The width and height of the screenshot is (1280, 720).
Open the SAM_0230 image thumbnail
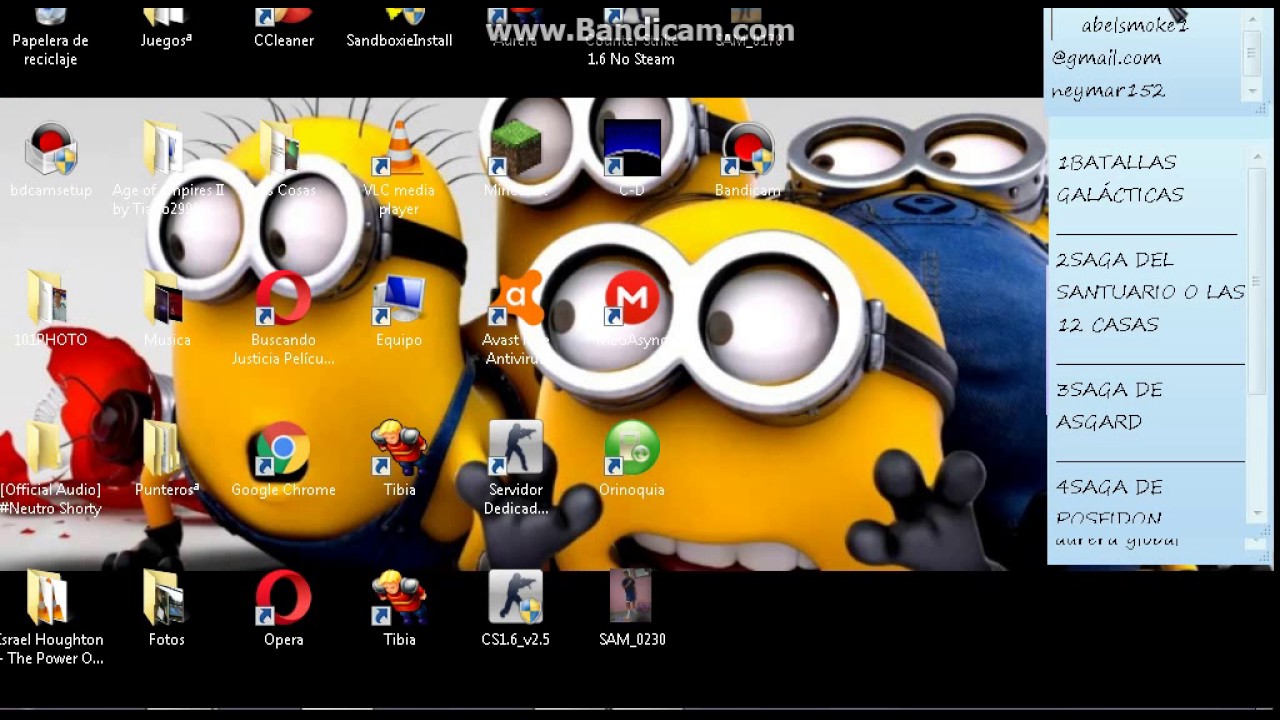click(632, 608)
